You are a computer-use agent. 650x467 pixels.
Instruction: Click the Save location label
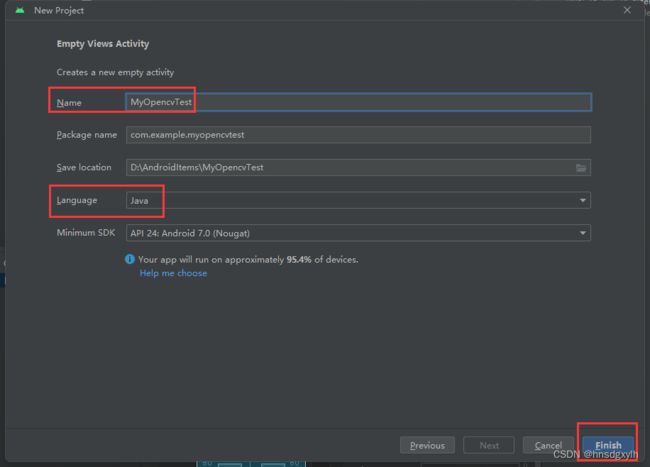click(x=84, y=167)
